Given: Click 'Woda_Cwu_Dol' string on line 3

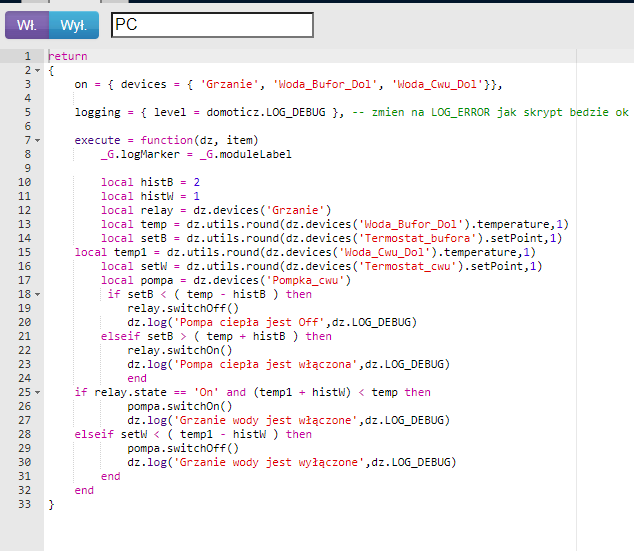Looking at the screenshot, I should click(437, 84).
